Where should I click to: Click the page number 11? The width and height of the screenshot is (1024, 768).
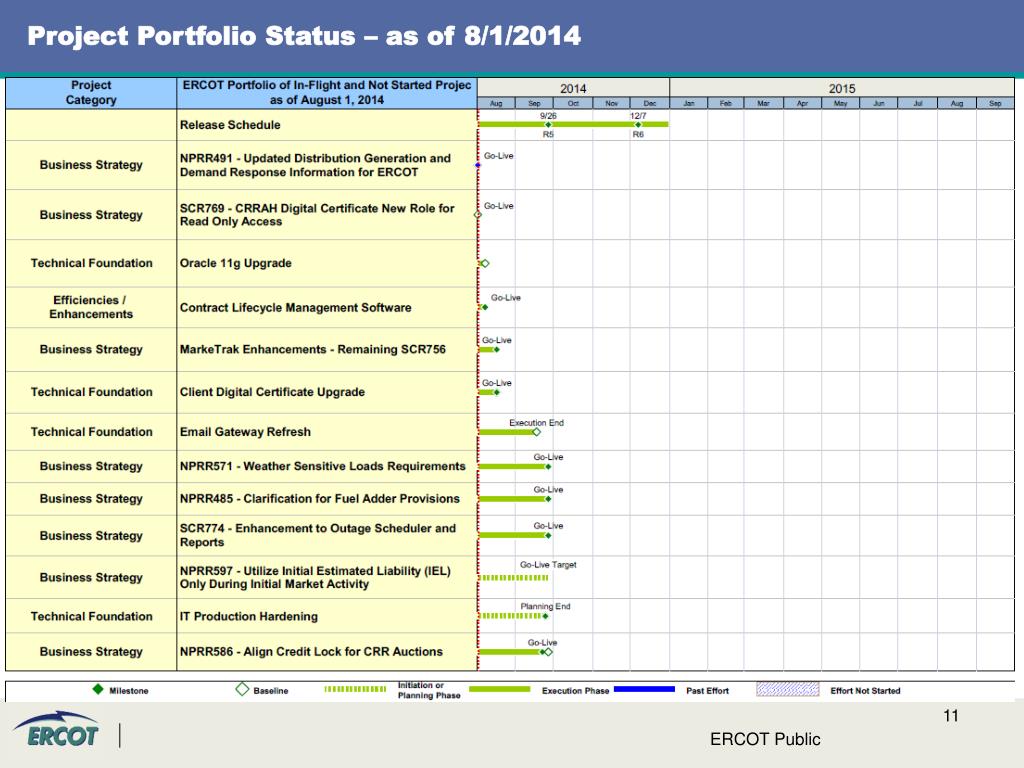(x=951, y=716)
